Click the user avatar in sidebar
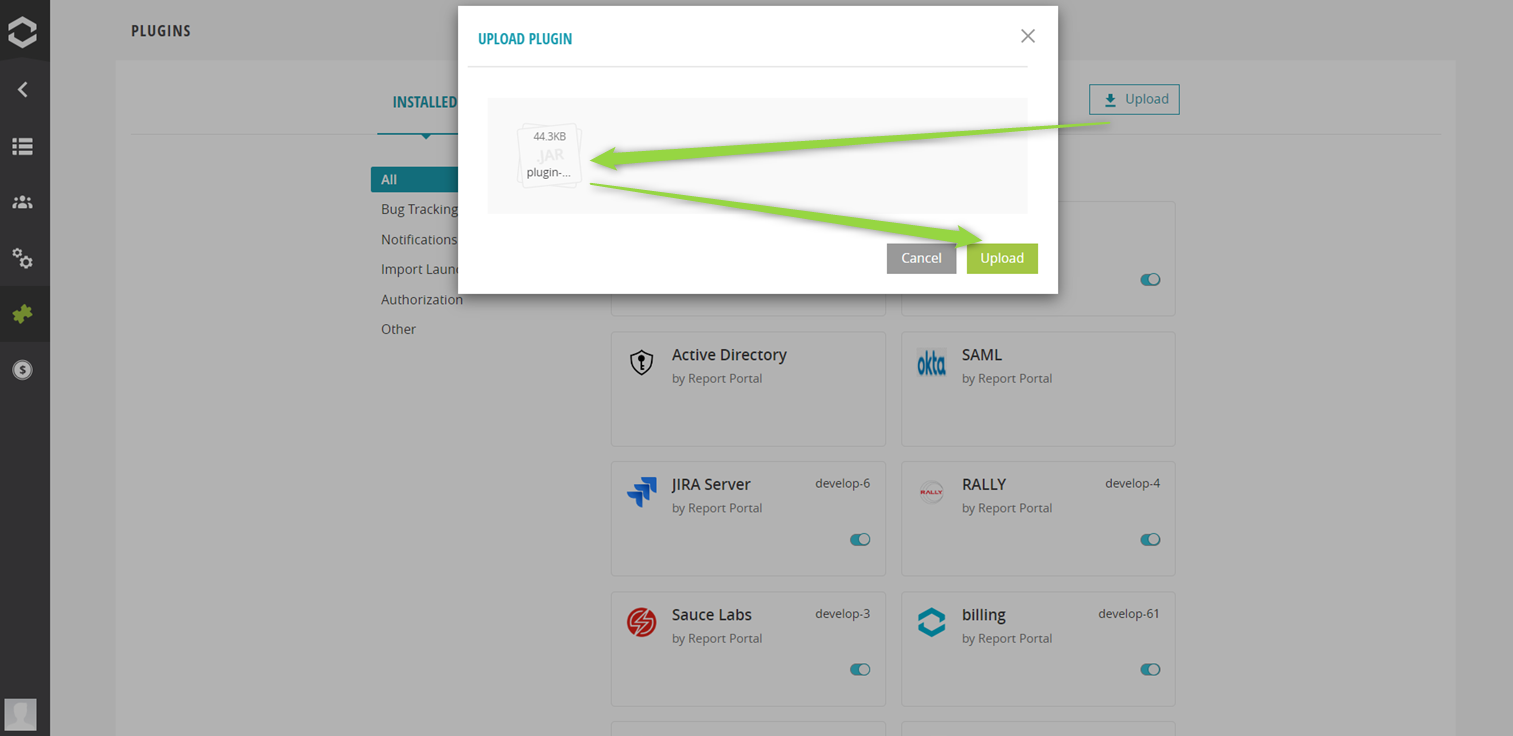1513x736 pixels. (21, 714)
